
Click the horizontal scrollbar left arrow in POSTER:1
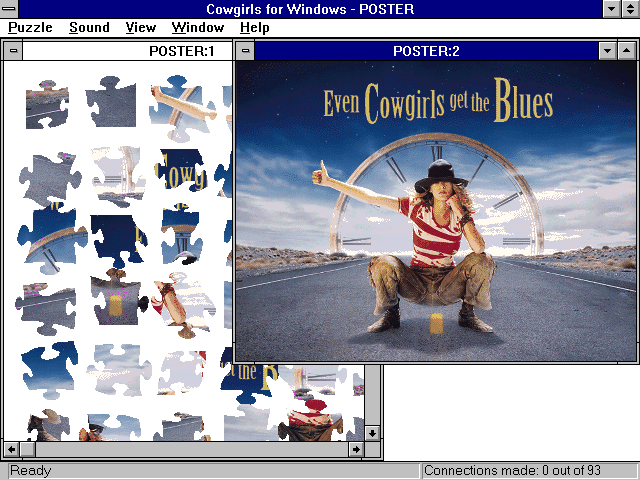(x=11, y=449)
